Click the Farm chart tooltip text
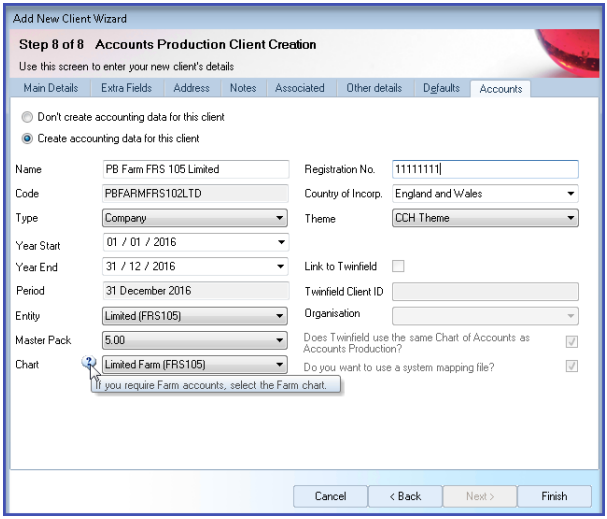607x519 pixels. (212, 385)
